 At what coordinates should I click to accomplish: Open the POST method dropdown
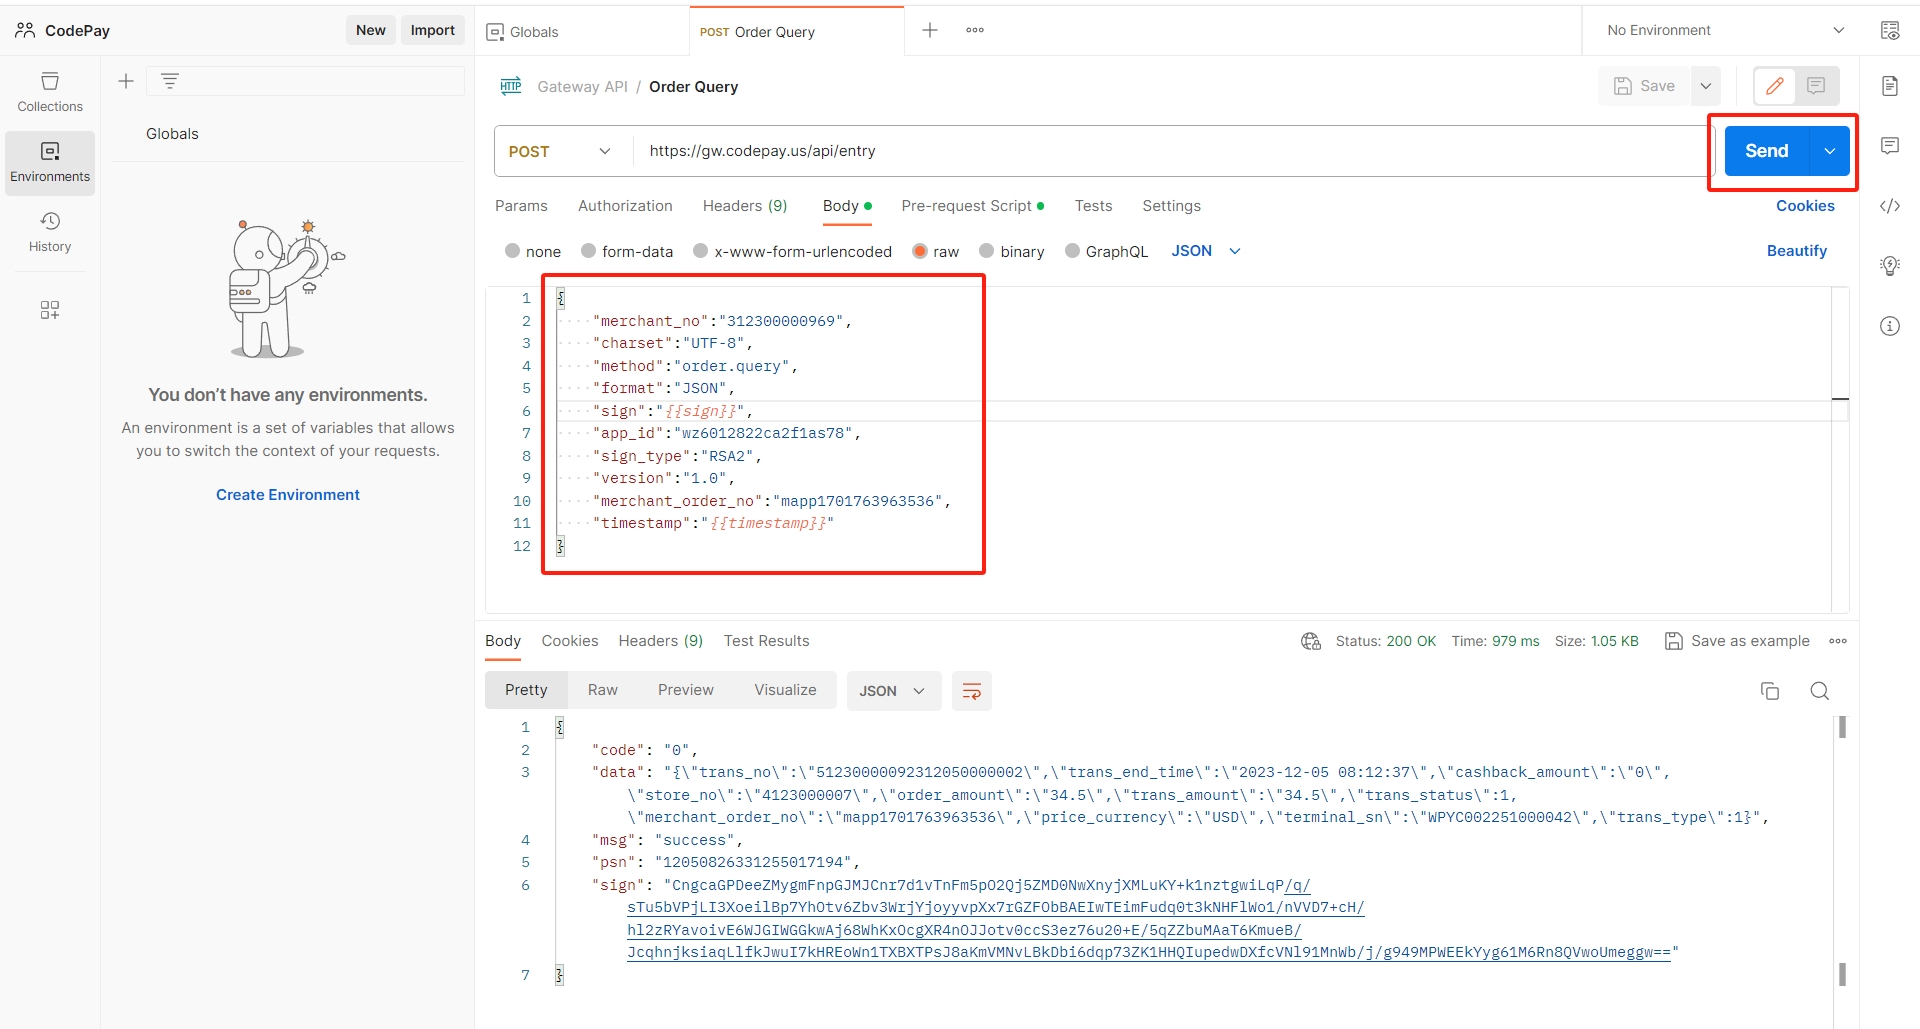(x=559, y=151)
